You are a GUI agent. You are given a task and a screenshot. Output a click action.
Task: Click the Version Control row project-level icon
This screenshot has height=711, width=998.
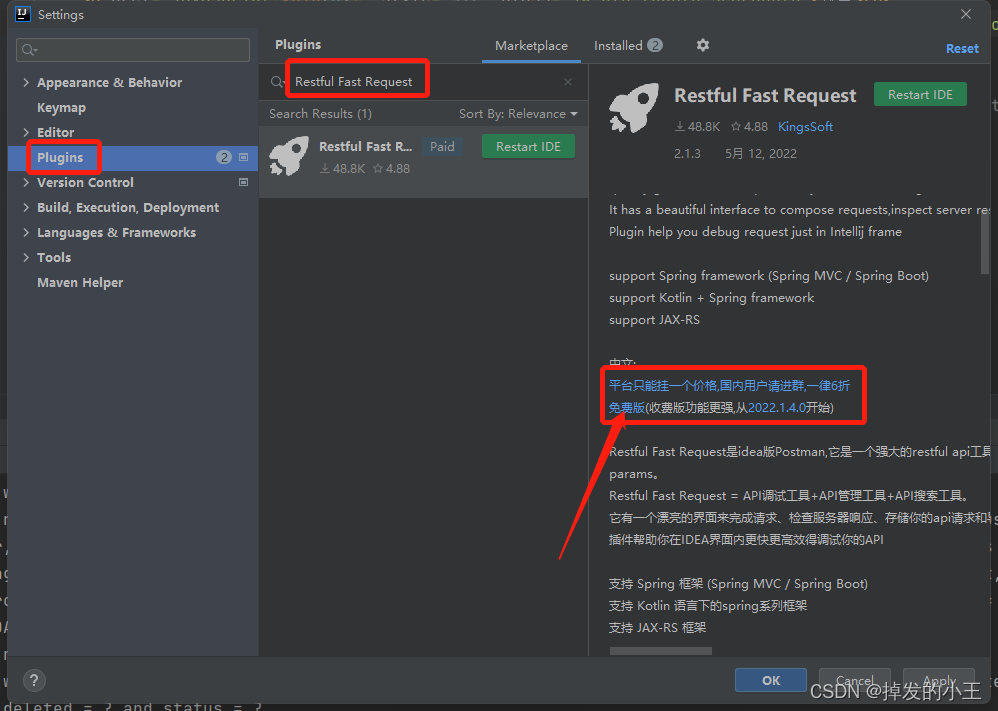pyautogui.click(x=243, y=182)
